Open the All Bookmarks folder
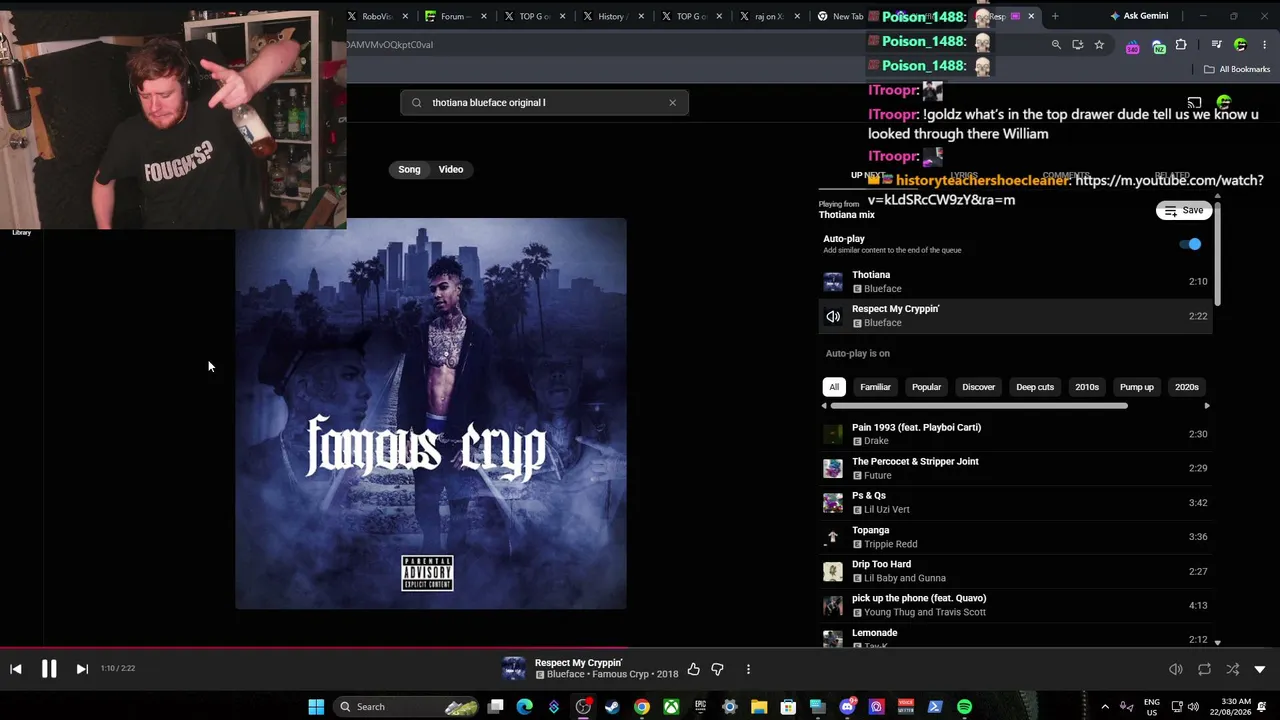 [1237, 69]
